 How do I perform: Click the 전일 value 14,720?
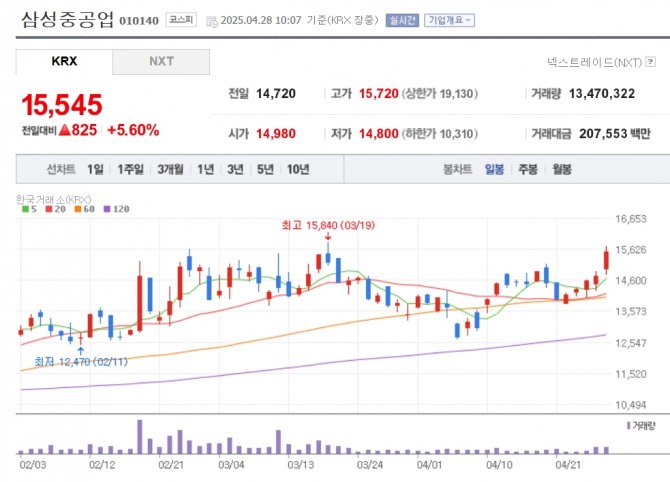(276, 94)
